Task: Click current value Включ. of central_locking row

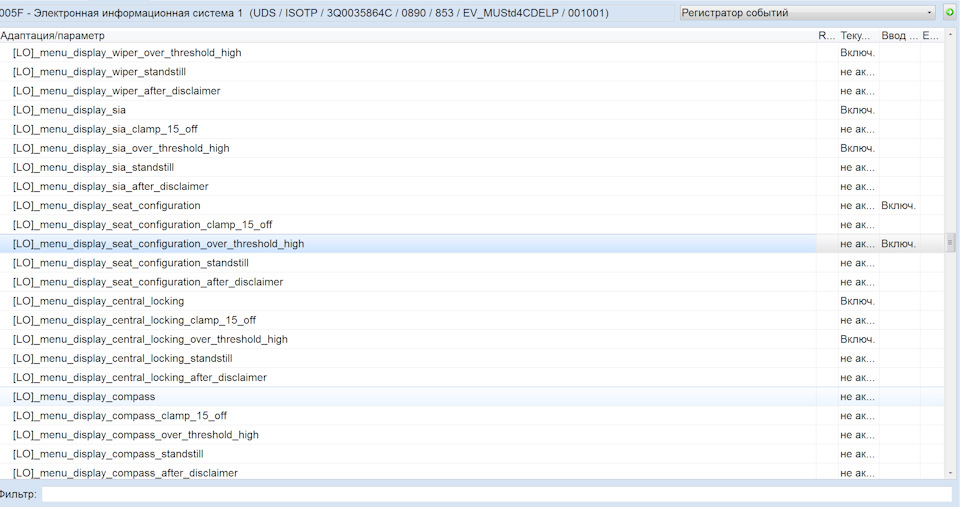Action: (x=857, y=301)
